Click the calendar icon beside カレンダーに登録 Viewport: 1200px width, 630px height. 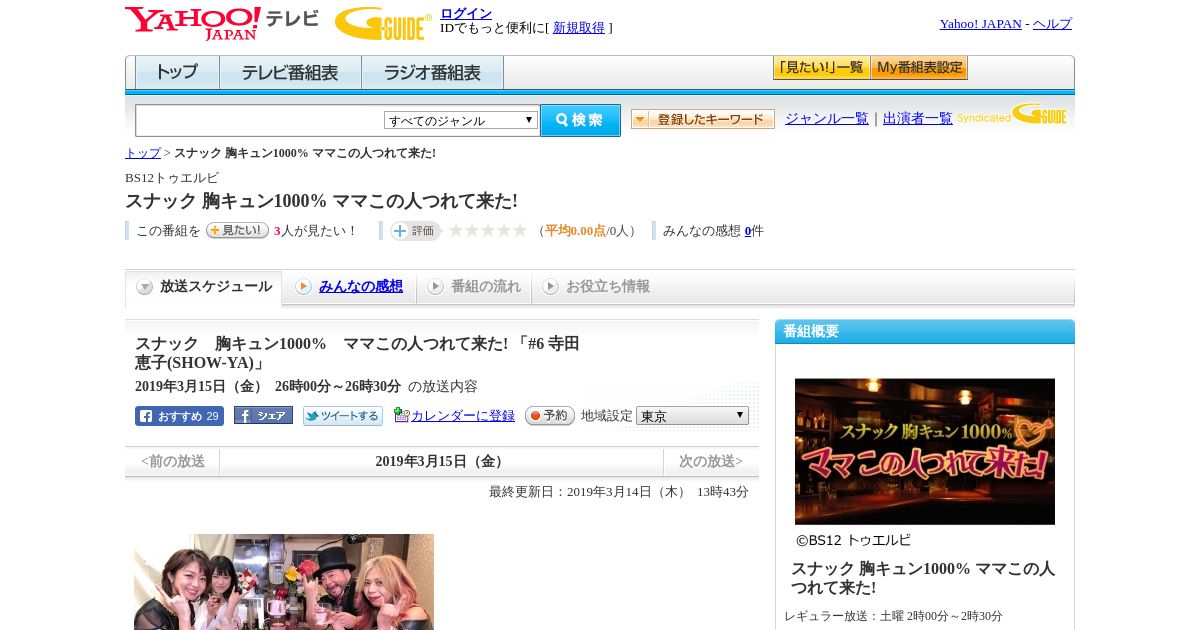tap(401, 415)
